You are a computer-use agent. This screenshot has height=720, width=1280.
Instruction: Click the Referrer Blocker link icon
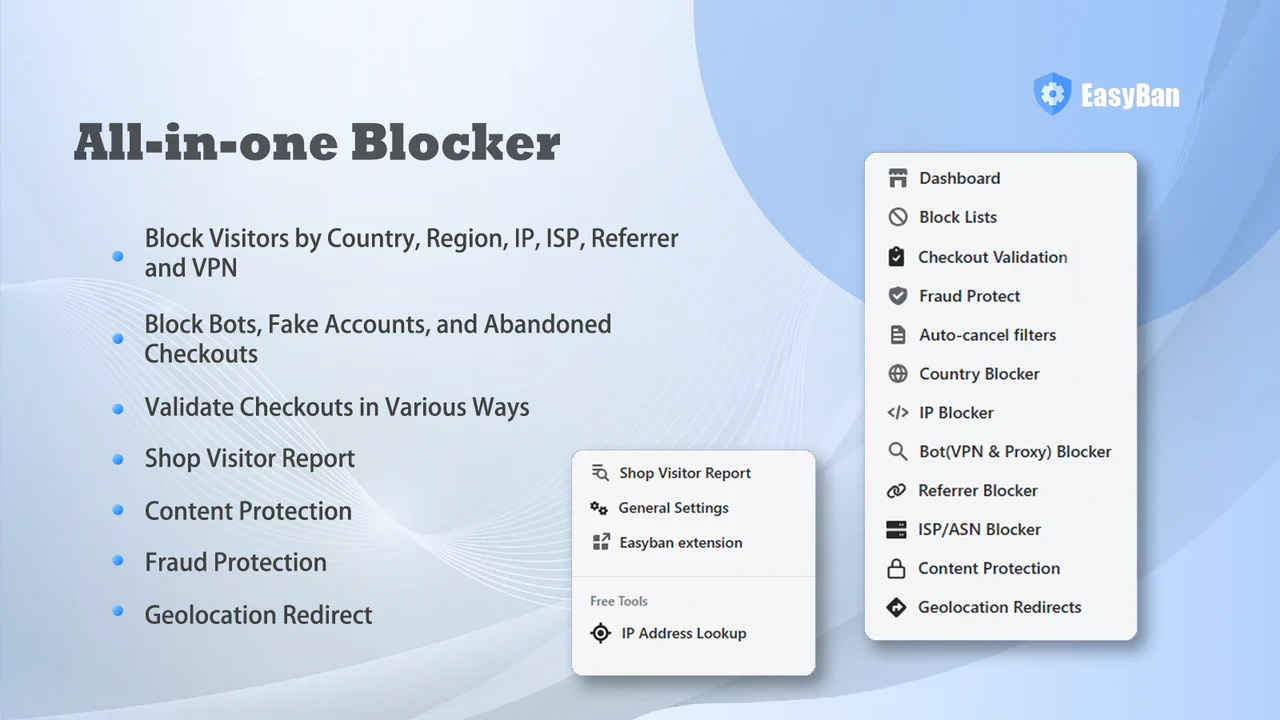pyautogui.click(x=897, y=490)
